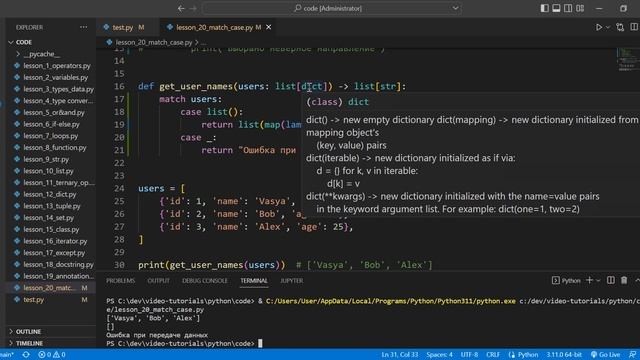The height and width of the screenshot is (360, 640).
Task: Open Explorer more actions ellipsis
Action: tap(84, 27)
